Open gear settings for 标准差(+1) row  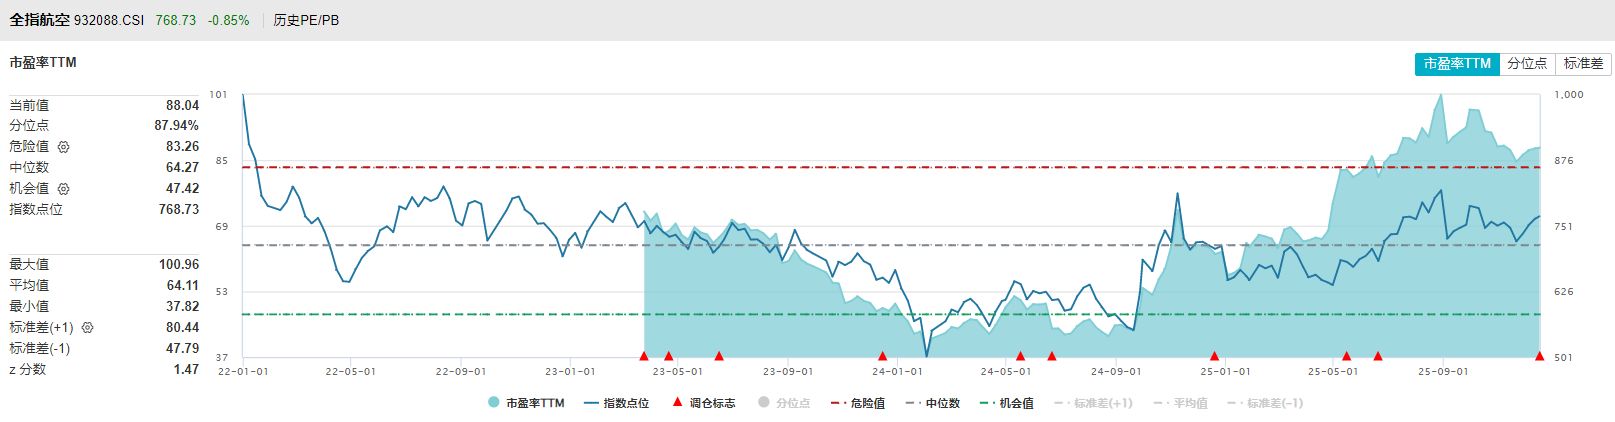pyautogui.click(x=87, y=328)
